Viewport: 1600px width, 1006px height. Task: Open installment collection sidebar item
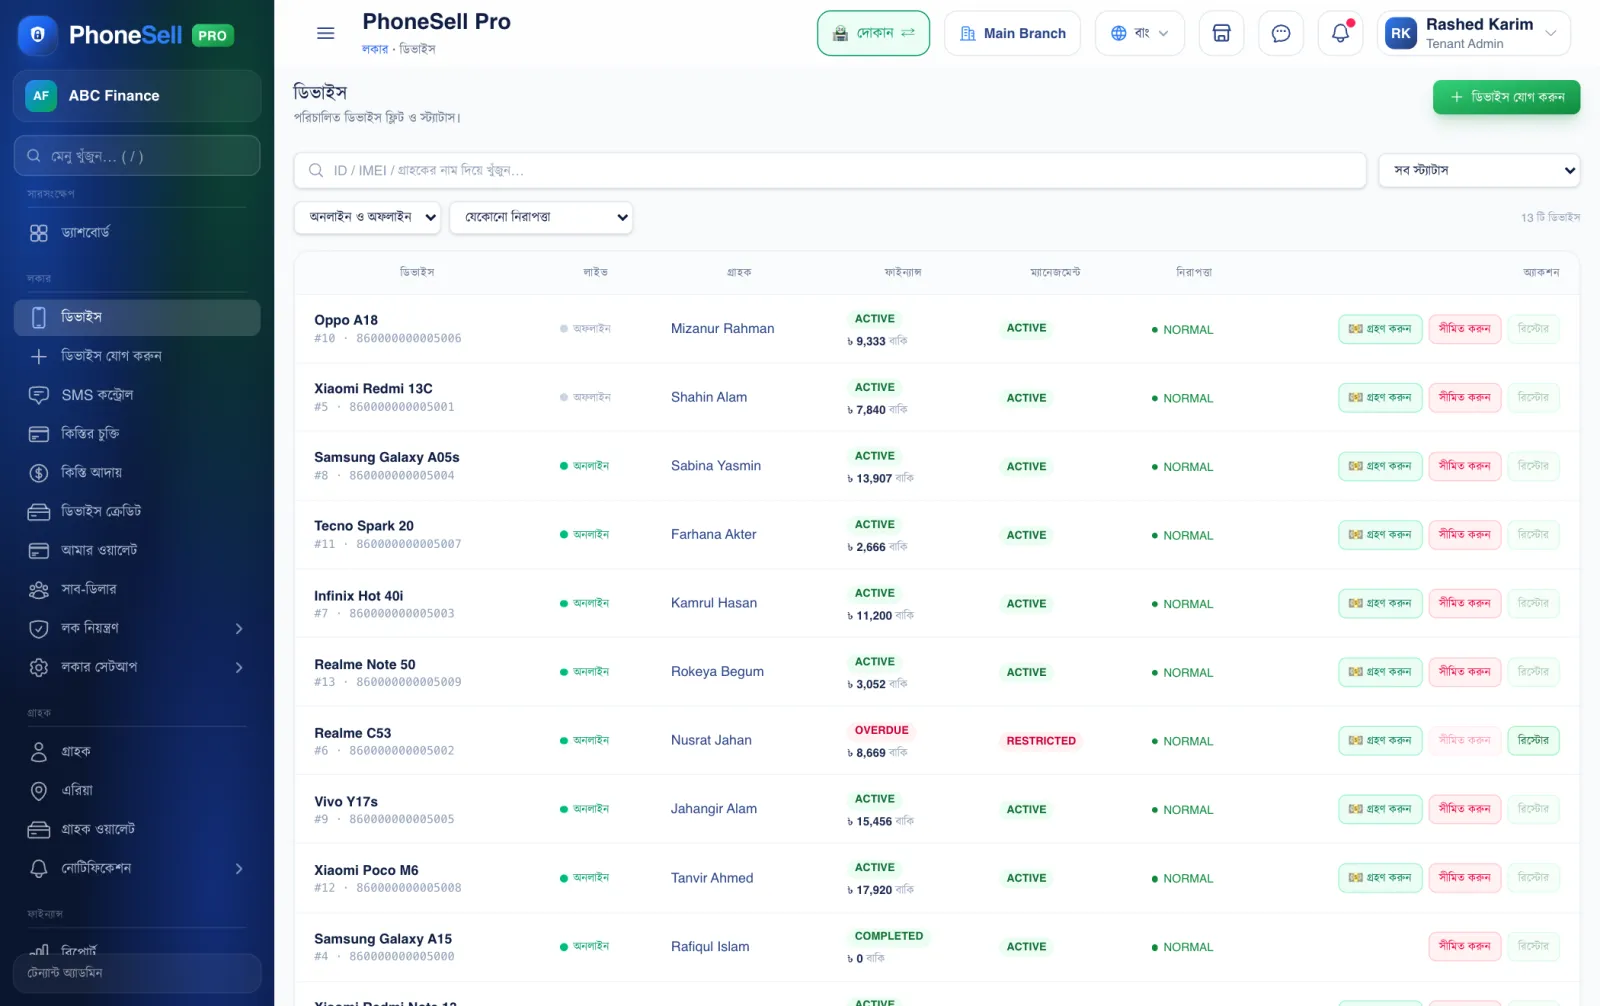[x=137, y=472]
